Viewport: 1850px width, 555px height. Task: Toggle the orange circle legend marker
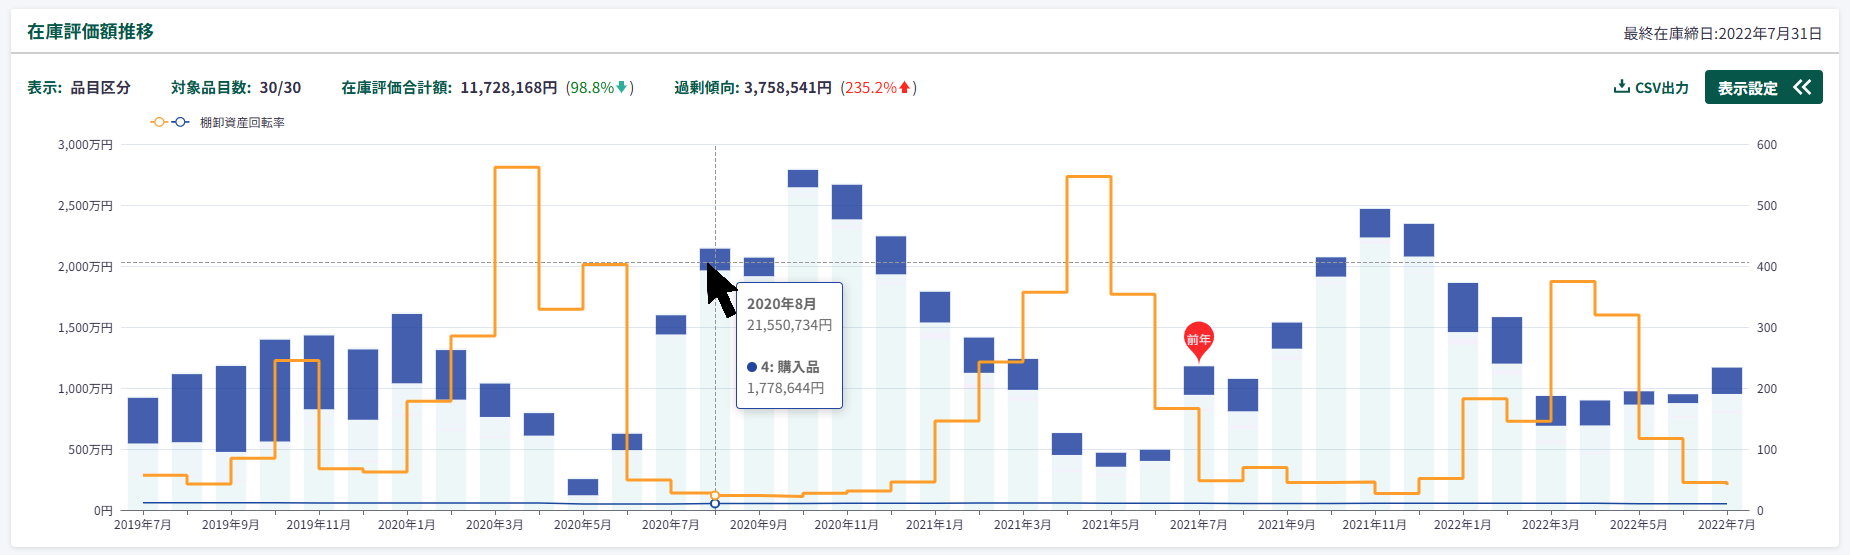pyautogui.click(x=158, y=122)
